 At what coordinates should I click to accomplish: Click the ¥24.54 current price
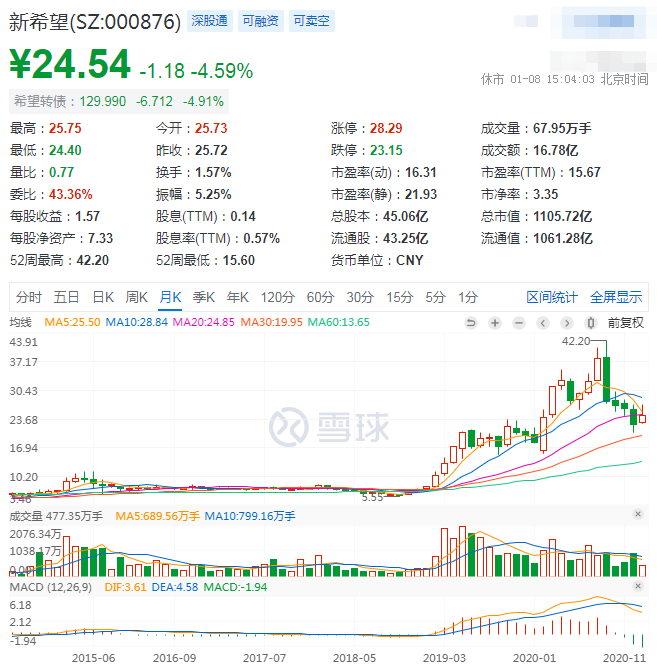click(70, 64)
